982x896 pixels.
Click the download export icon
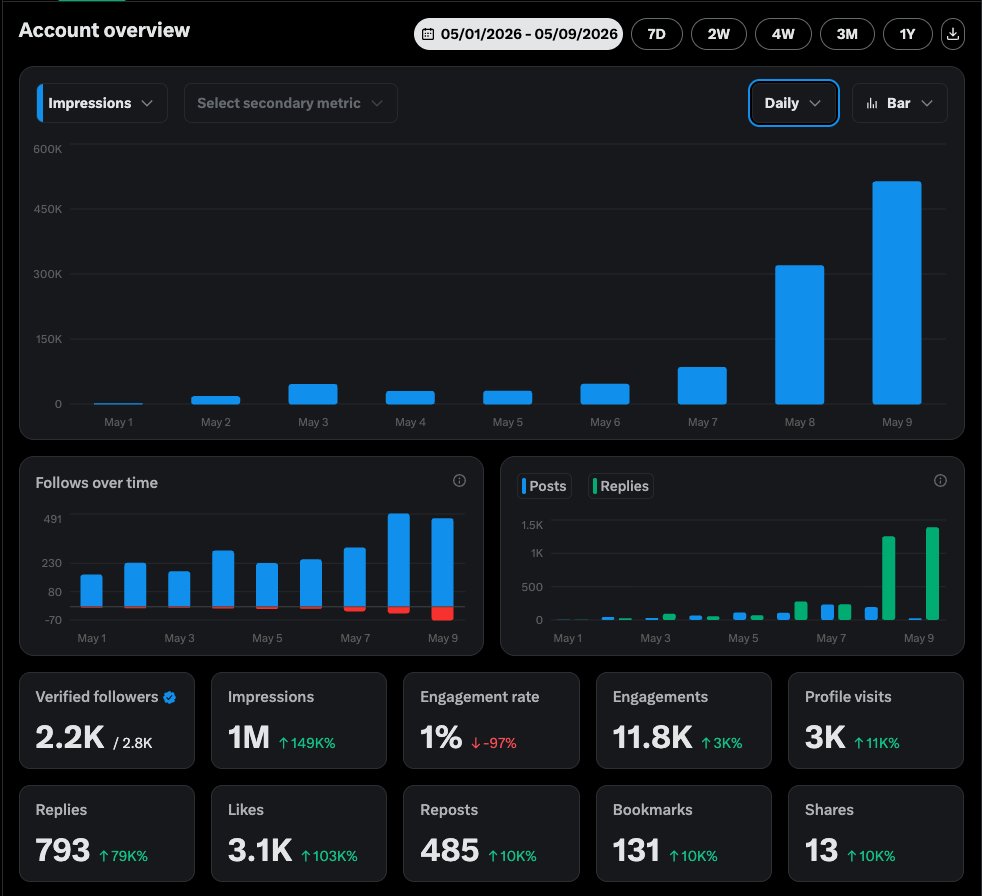953,34
